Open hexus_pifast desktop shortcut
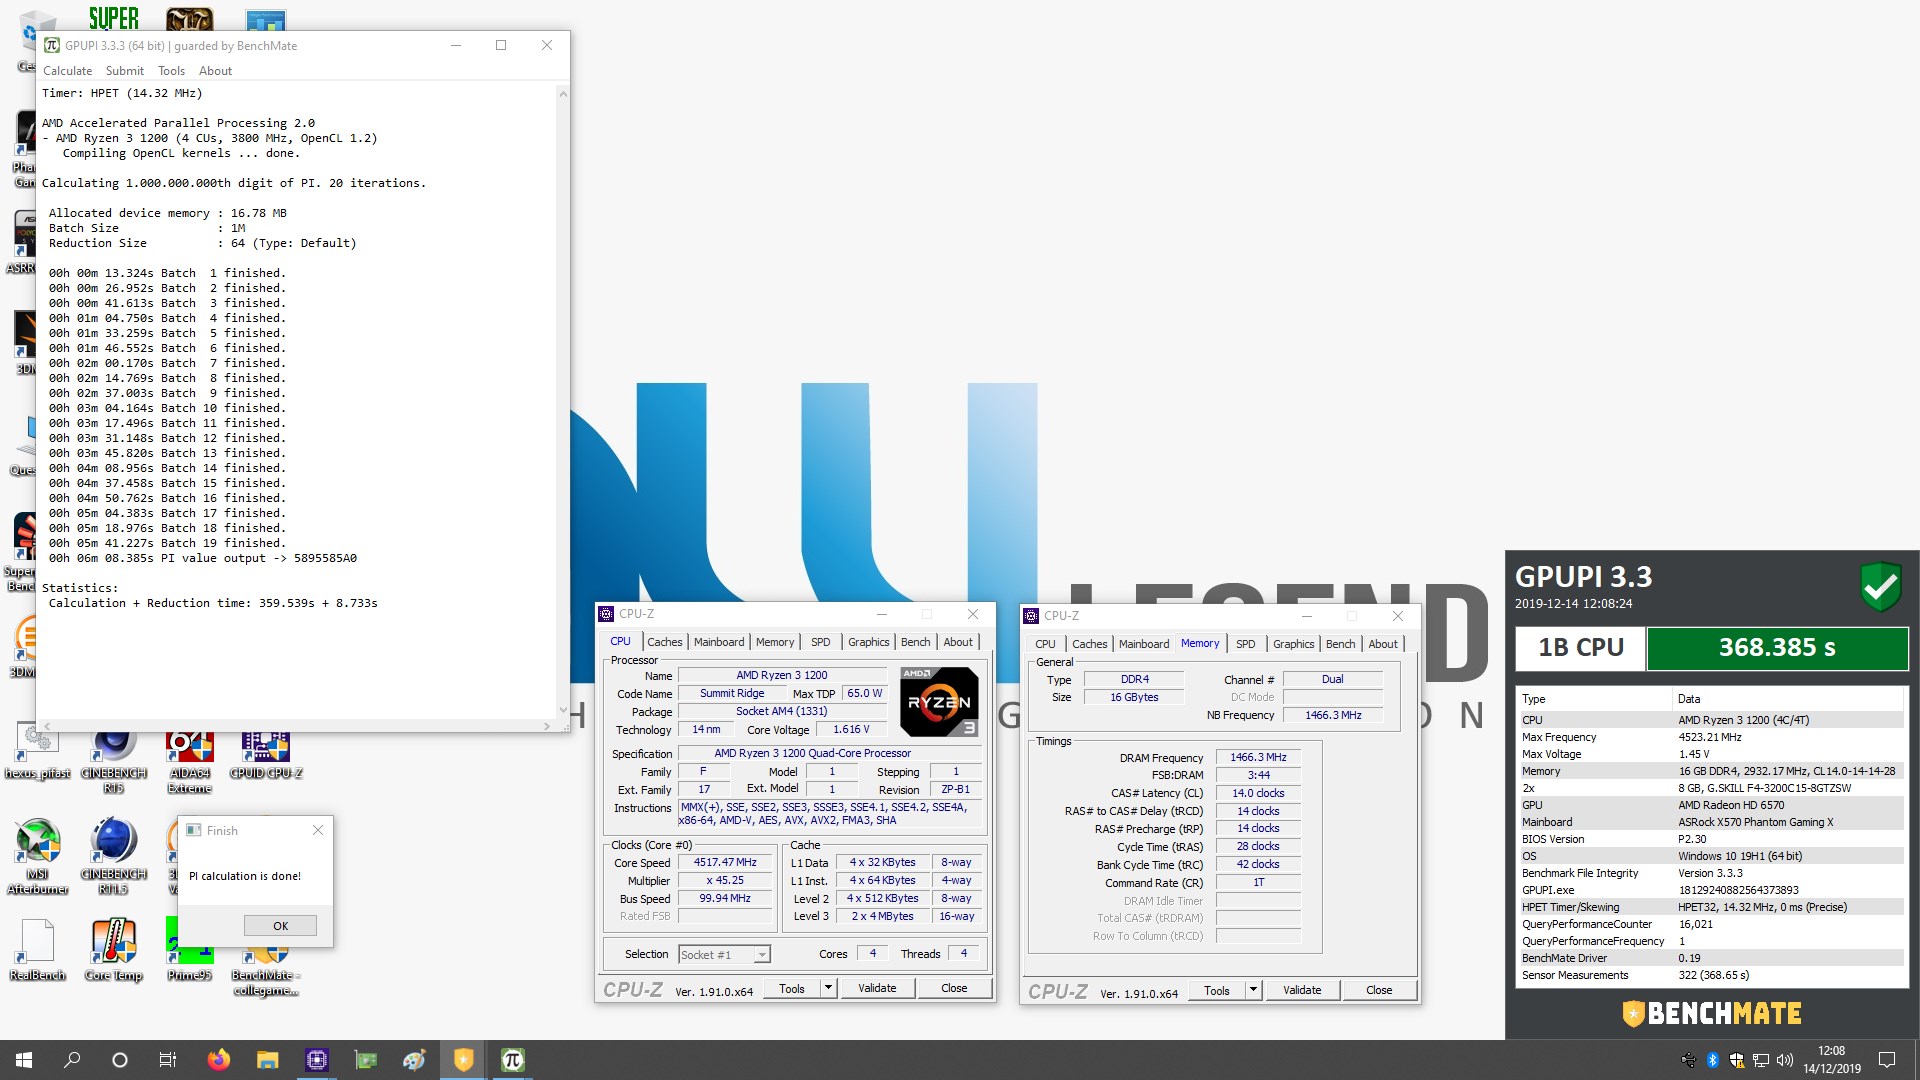The height and width of the screenshot is (1080, 1920). (x=37, y=752)
